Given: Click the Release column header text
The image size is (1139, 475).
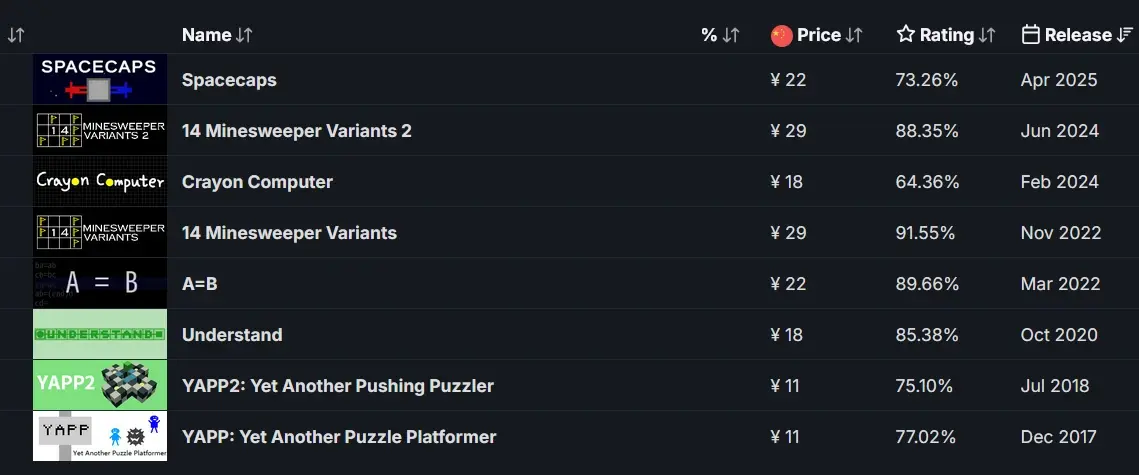Looking at the screenshot, I should coord(1078,35).
